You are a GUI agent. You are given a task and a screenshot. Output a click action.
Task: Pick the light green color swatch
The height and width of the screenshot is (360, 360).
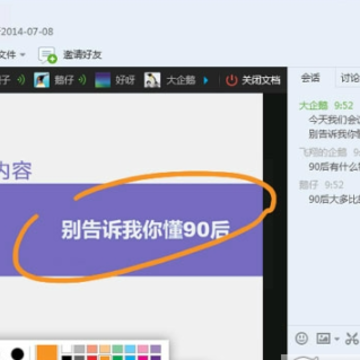point(117,349)
